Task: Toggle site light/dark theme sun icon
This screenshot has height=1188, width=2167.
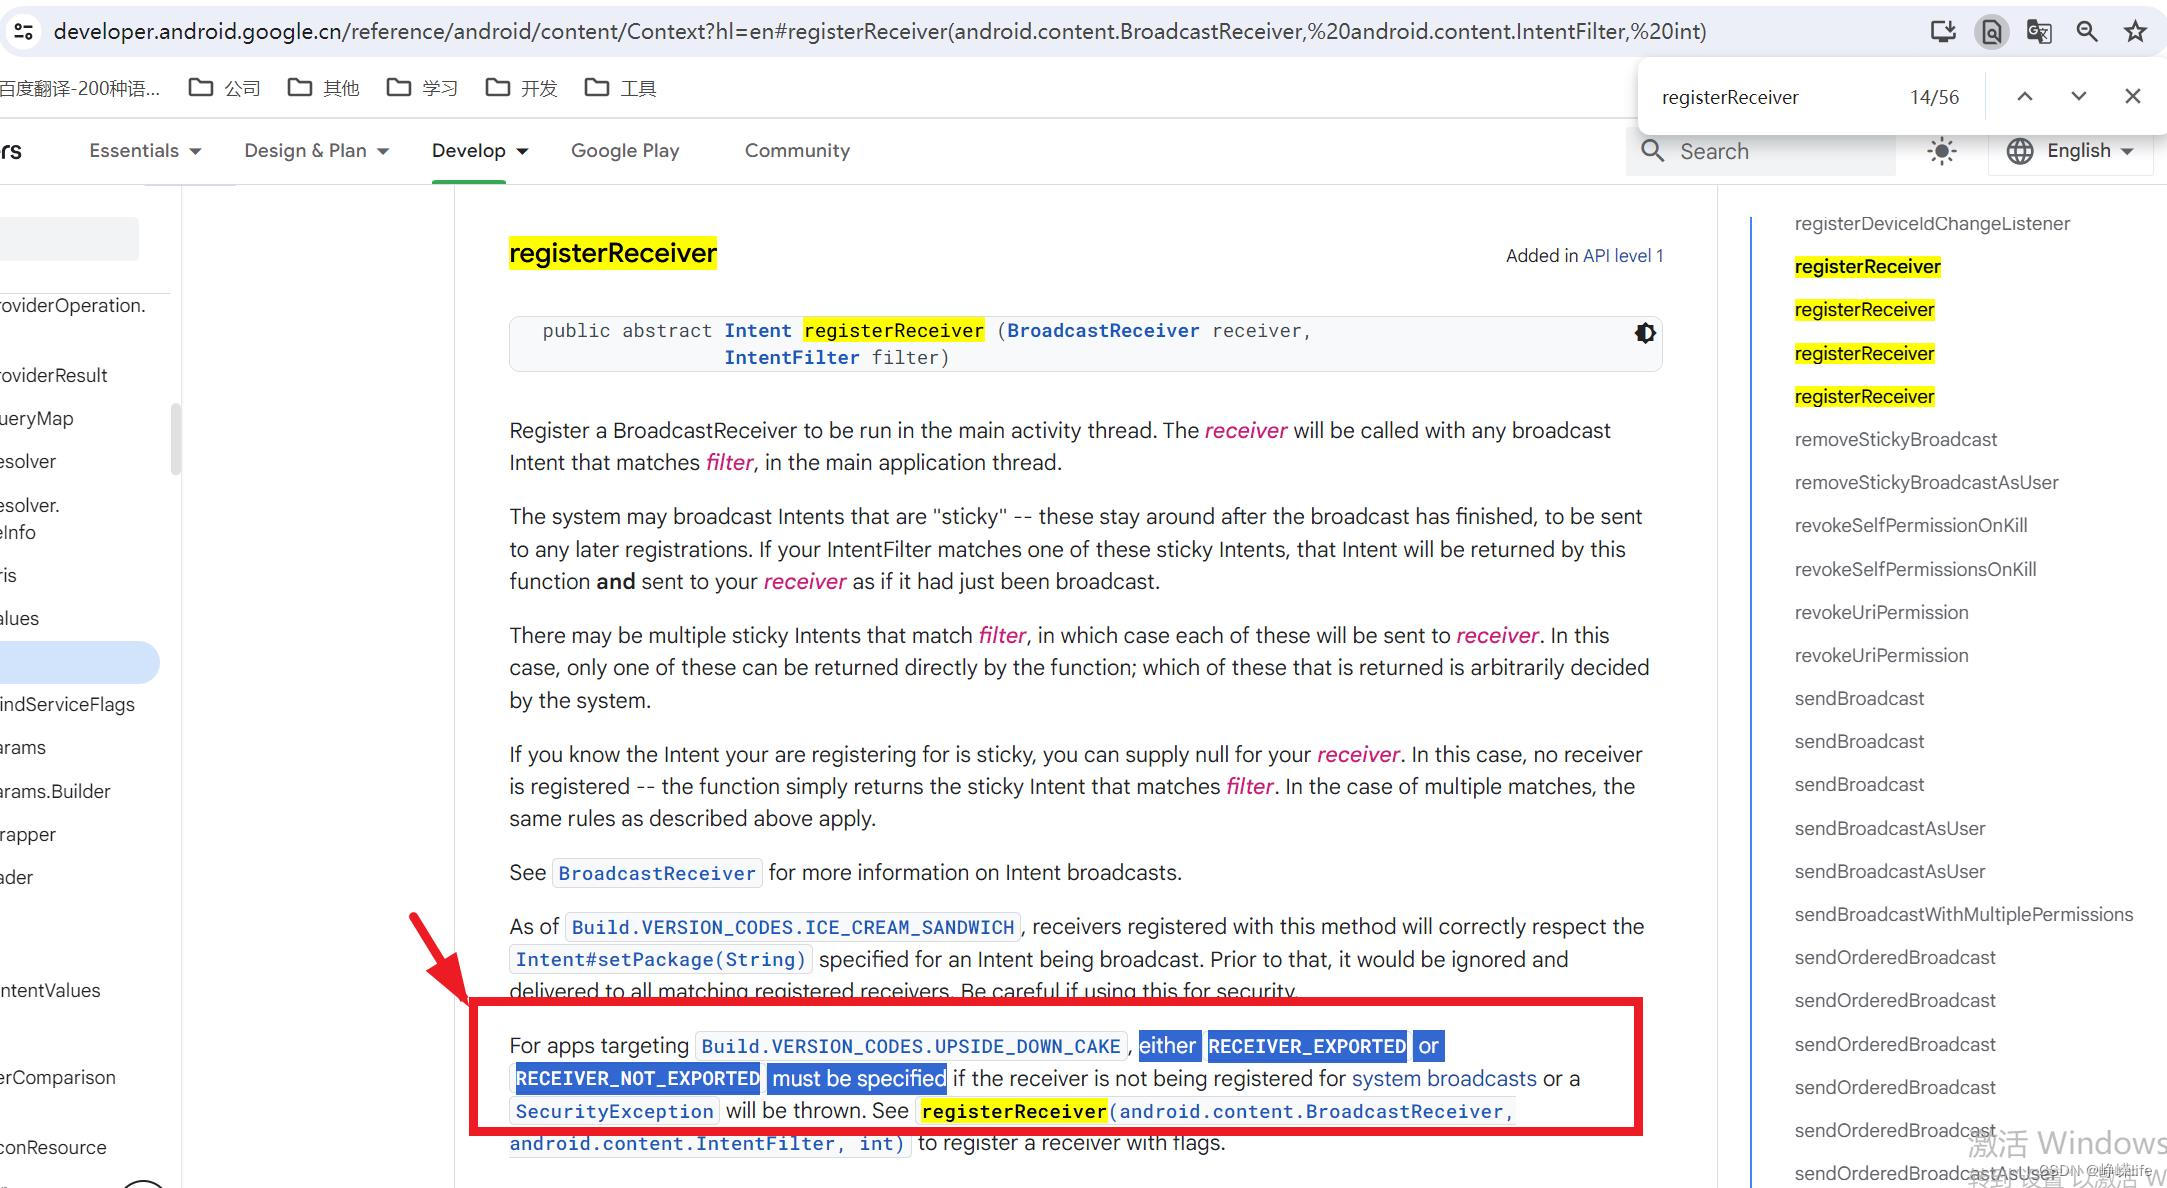Action: tap(1942, 151)
